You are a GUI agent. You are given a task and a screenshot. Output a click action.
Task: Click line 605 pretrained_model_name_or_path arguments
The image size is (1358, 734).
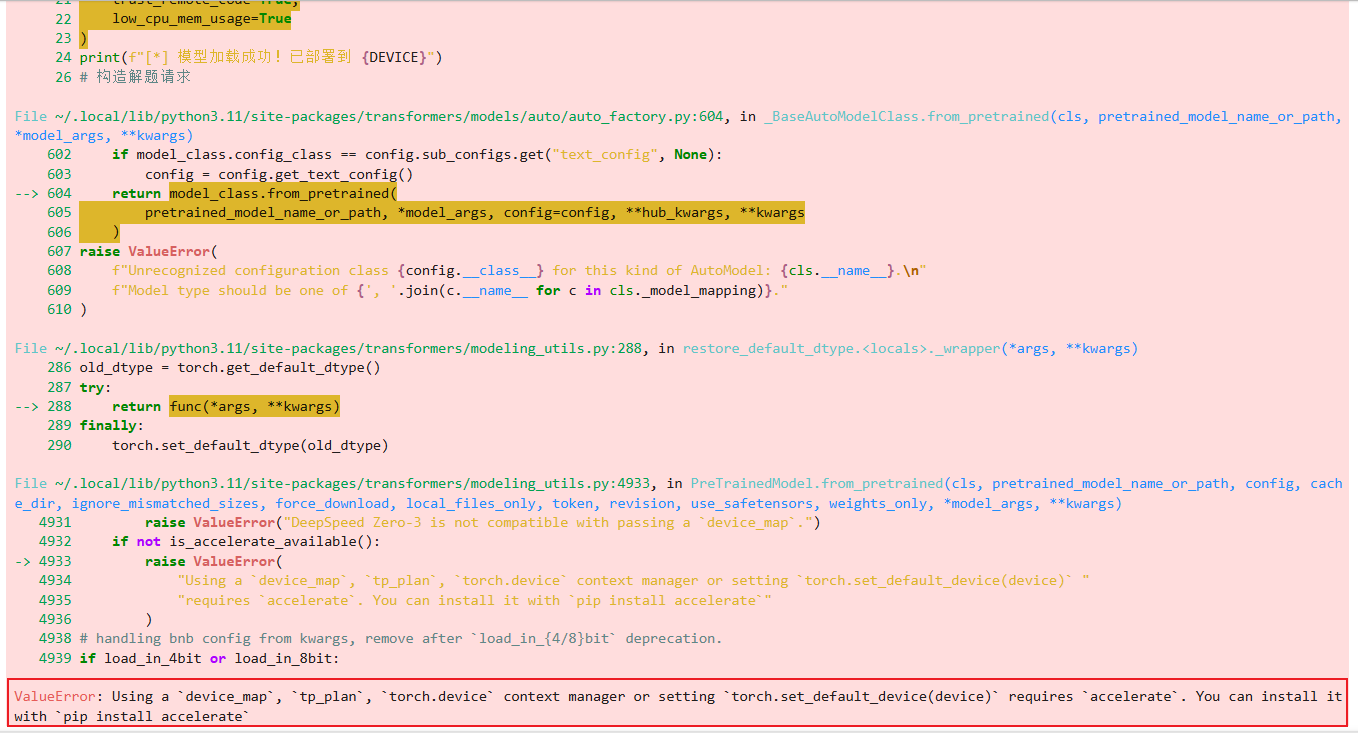pyautogui.click(x=474, y=212)
